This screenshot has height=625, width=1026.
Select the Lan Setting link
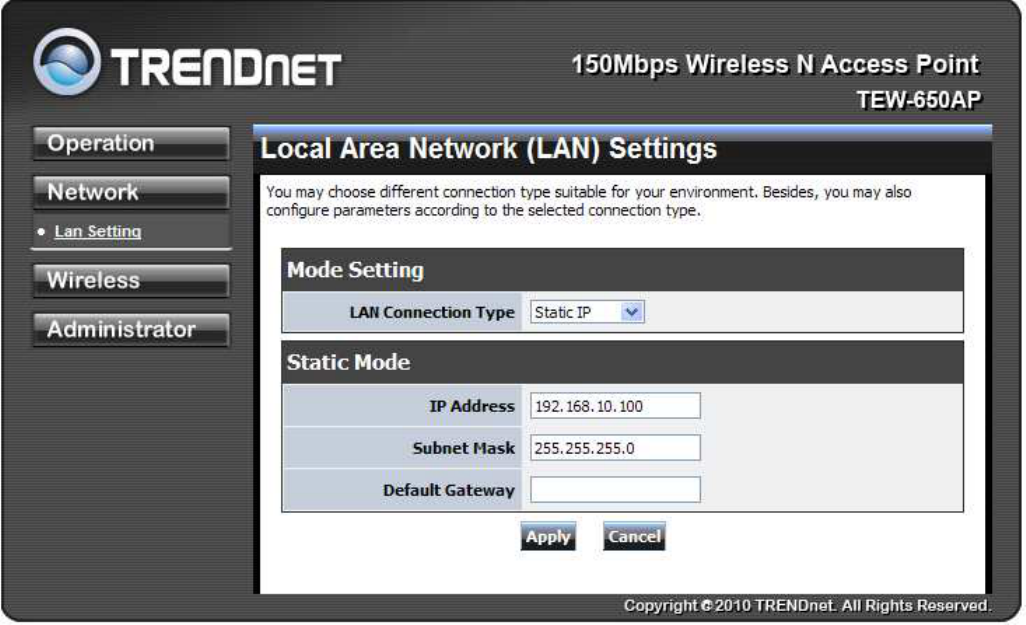pyautogui.click(x=97, y=231)
